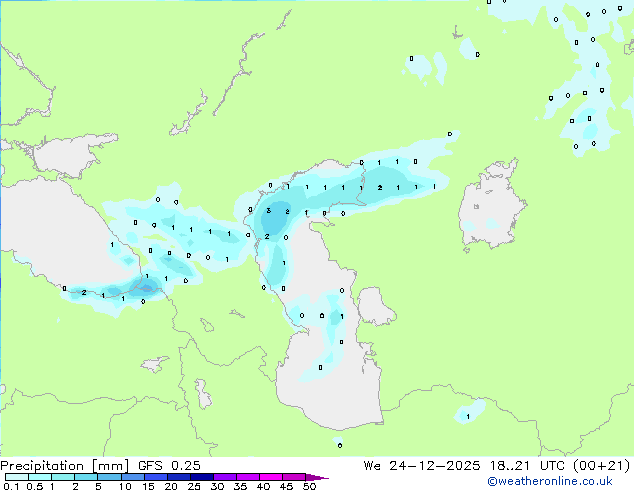Image resolution: width=634 pixels, height=490 pixels.
Task: Click the legend label "10"
Action: click(125, 486)
